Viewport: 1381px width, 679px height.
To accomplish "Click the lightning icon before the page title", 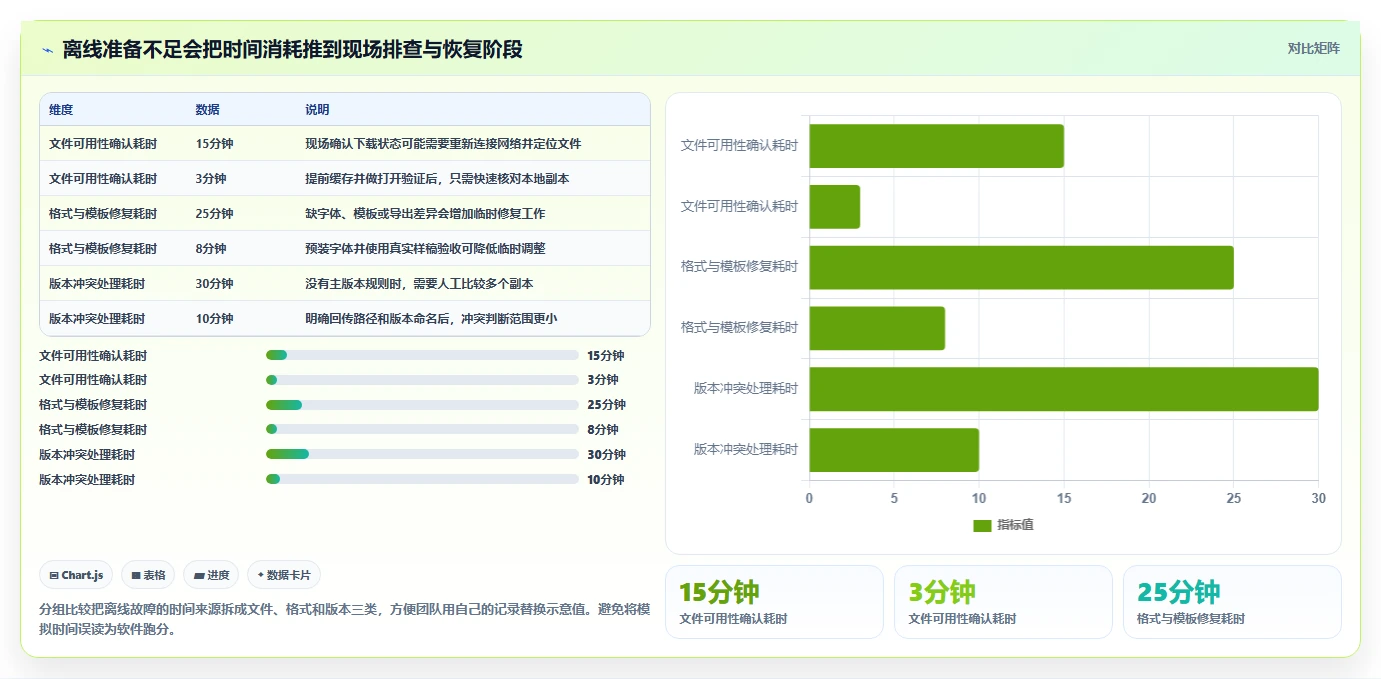I will (48, 50).
